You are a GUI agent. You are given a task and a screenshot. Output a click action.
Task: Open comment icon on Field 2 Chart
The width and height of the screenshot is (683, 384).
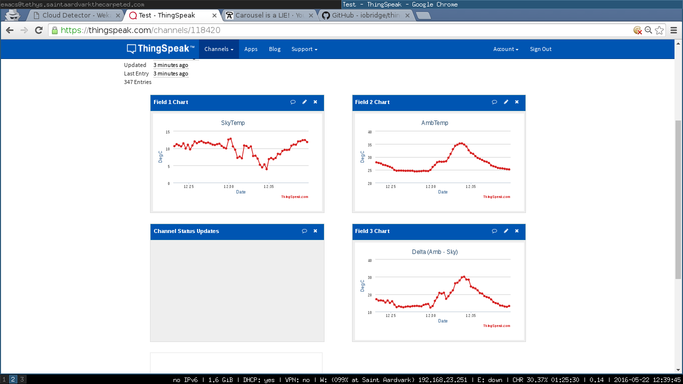click(x=494, y=102)
